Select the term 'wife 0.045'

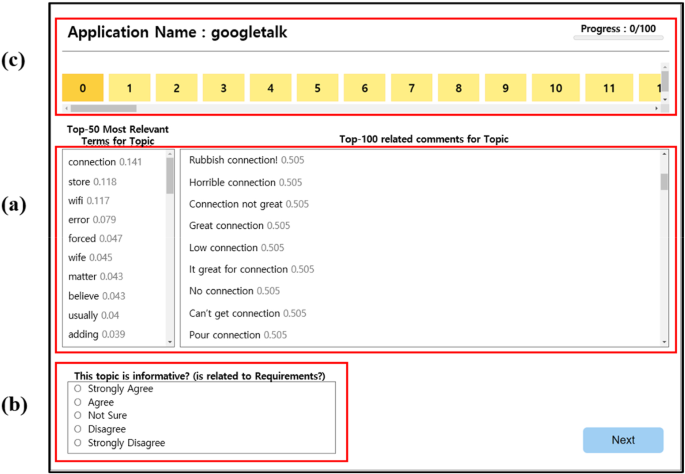point(90,258)
